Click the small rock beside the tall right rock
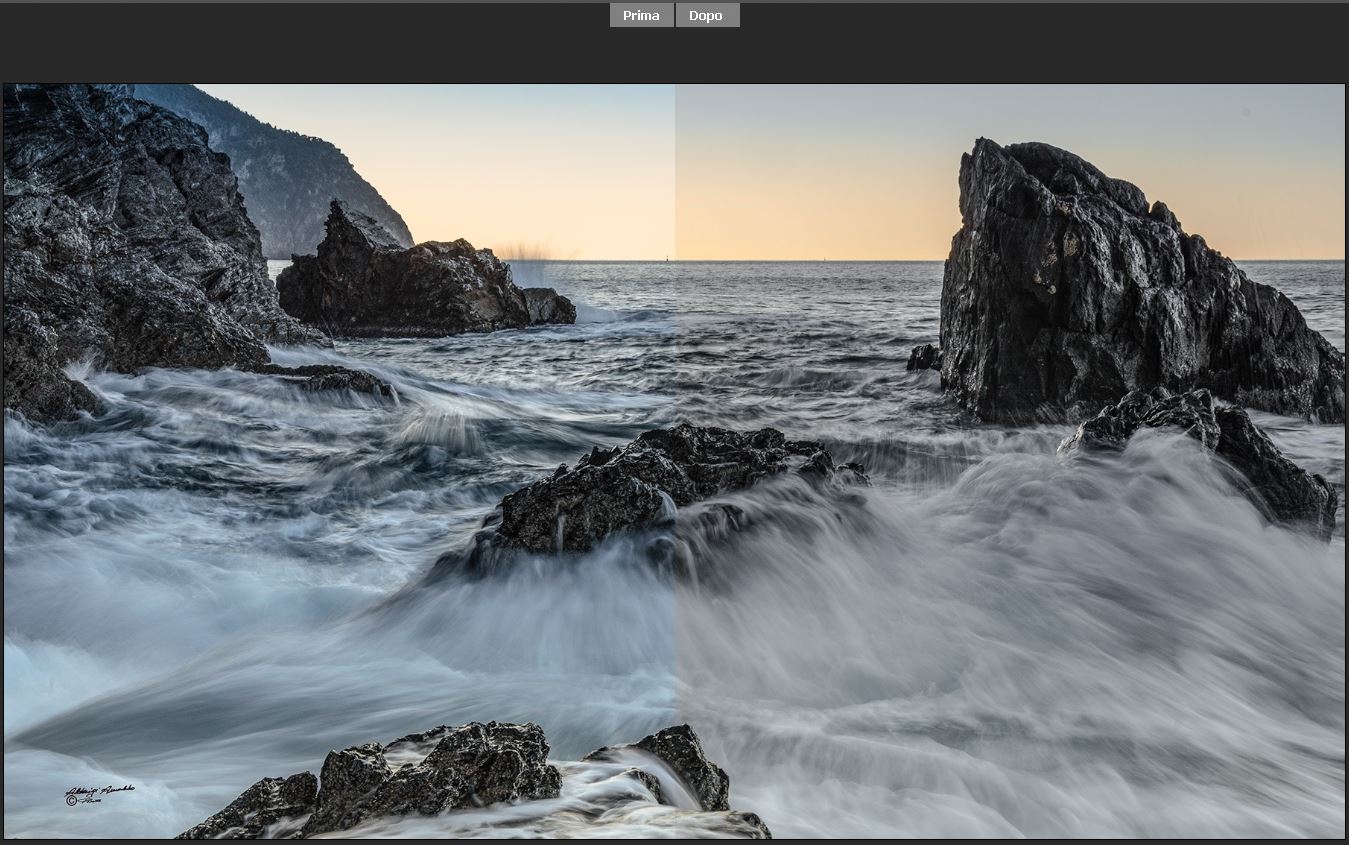This screenshot has width=1349, height=845. point(924,358)
